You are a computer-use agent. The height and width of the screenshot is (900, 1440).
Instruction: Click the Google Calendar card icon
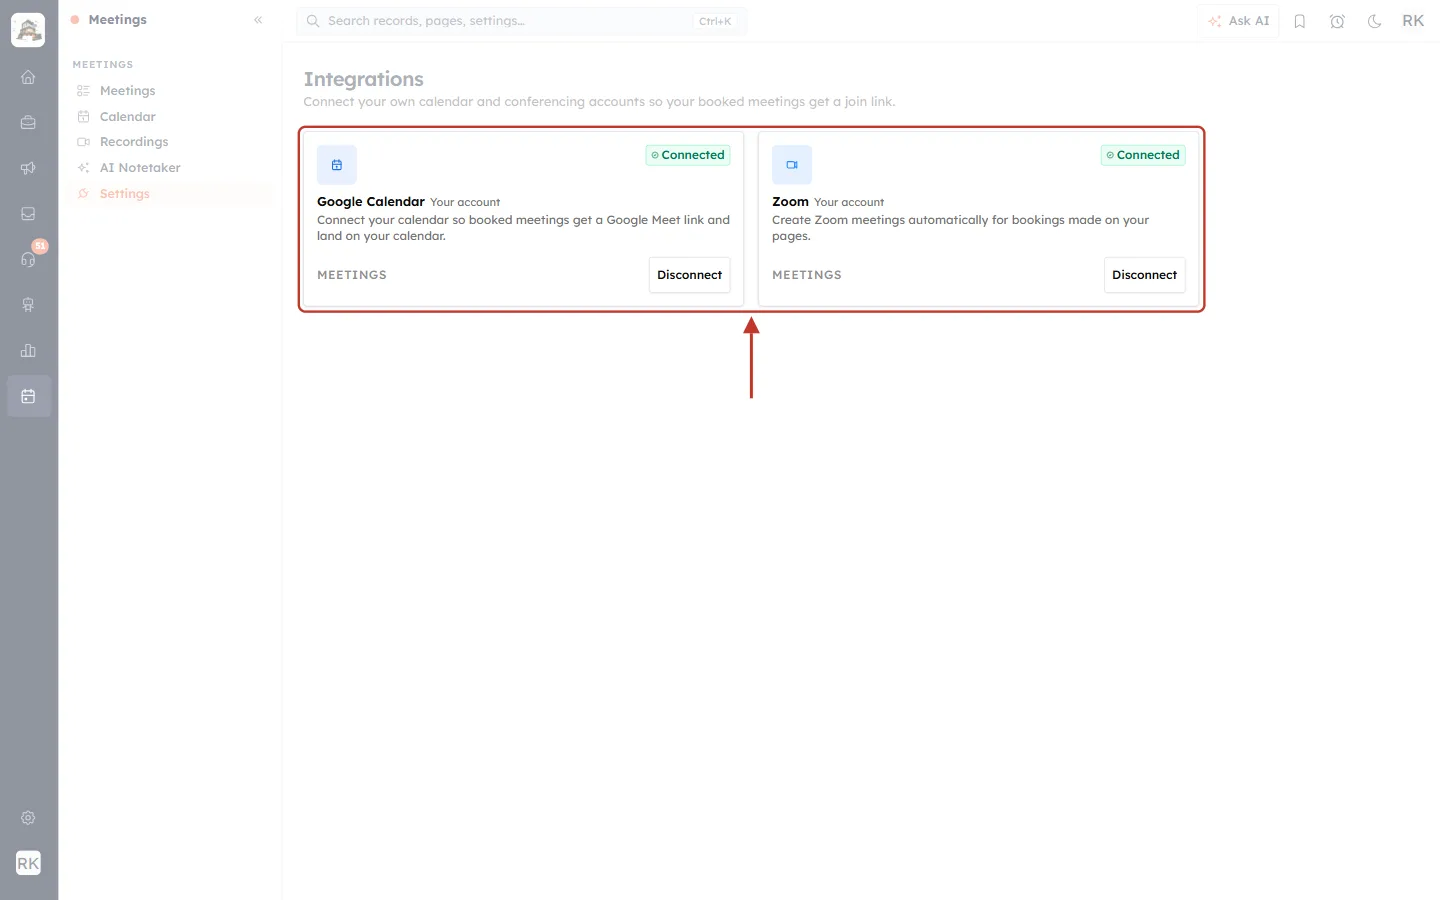point(337,165)
